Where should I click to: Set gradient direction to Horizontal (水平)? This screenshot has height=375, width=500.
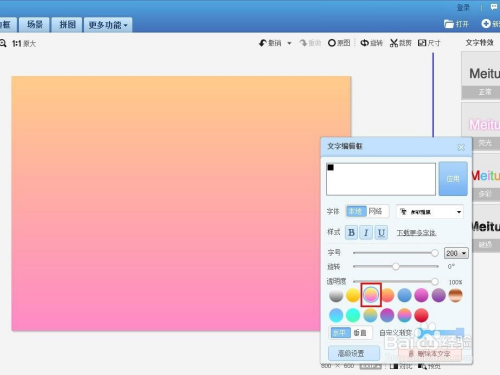point(340,333)
